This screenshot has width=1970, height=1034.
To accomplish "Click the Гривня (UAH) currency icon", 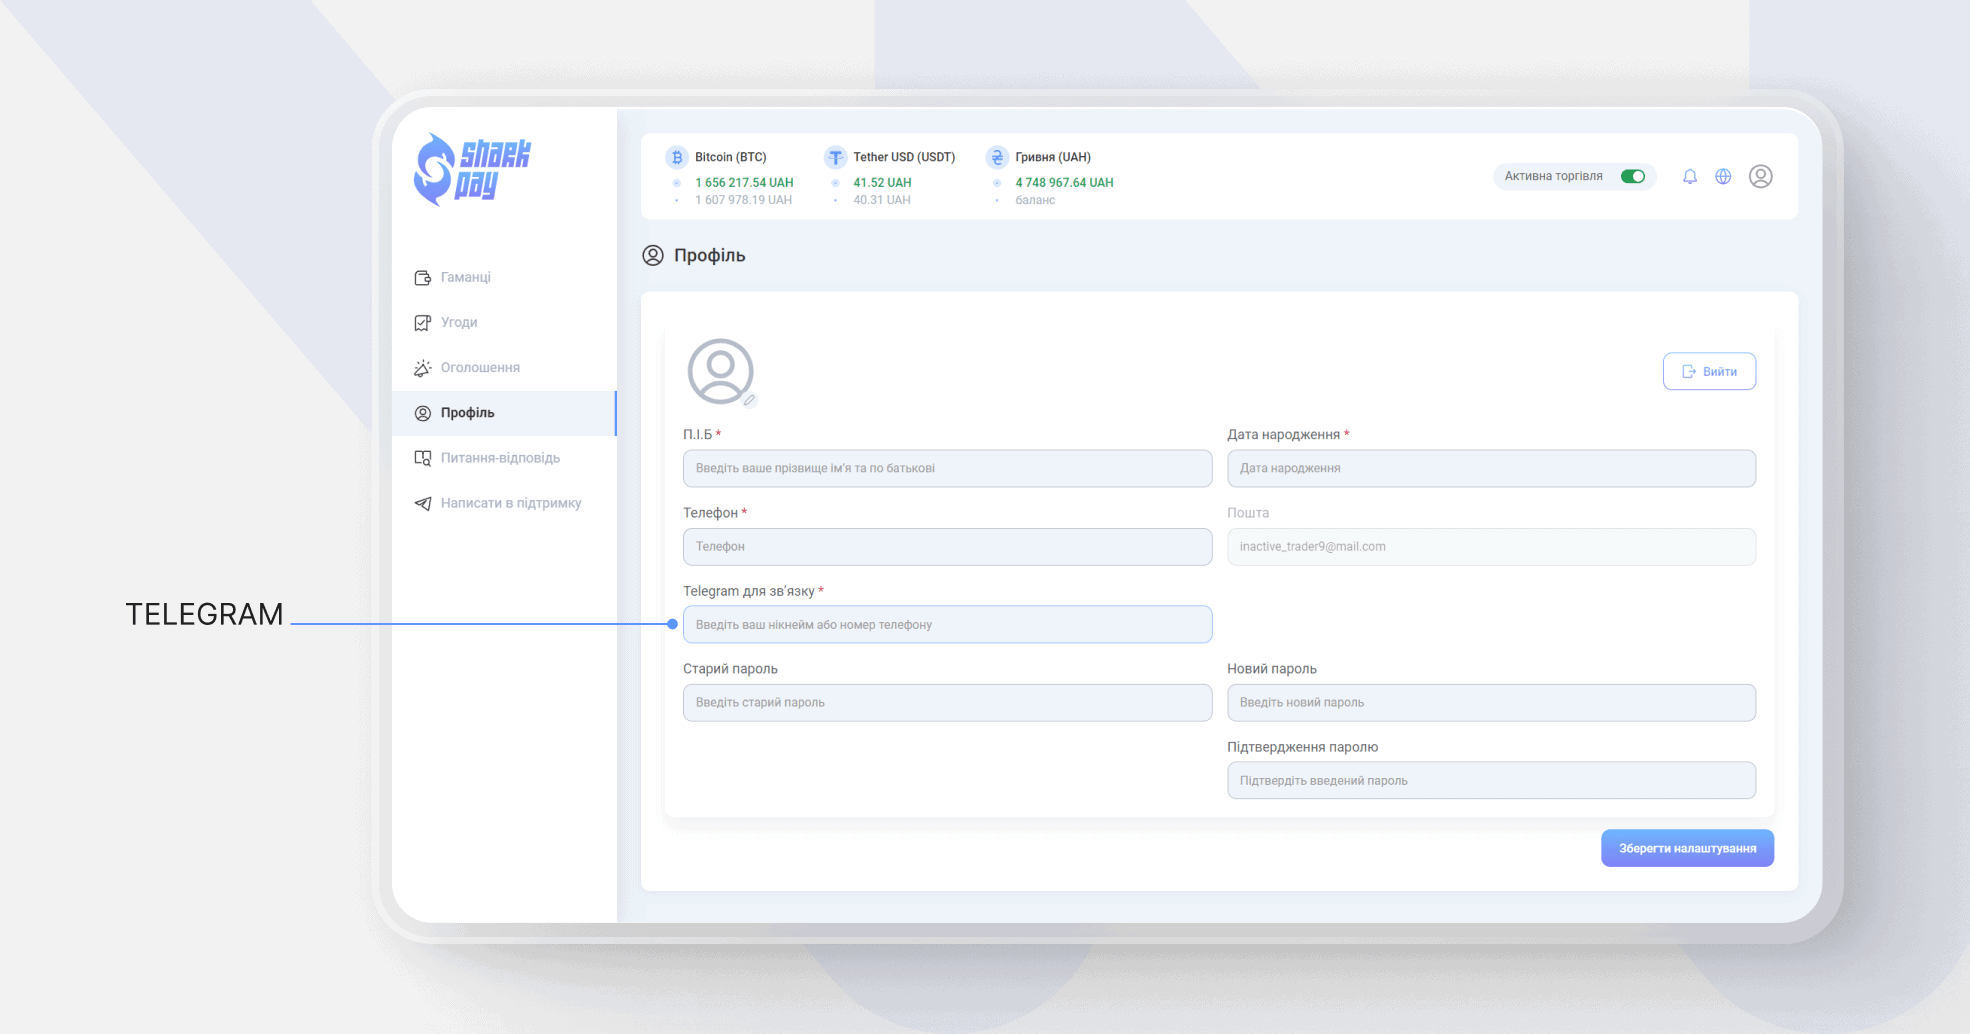I will pos(997,157).
